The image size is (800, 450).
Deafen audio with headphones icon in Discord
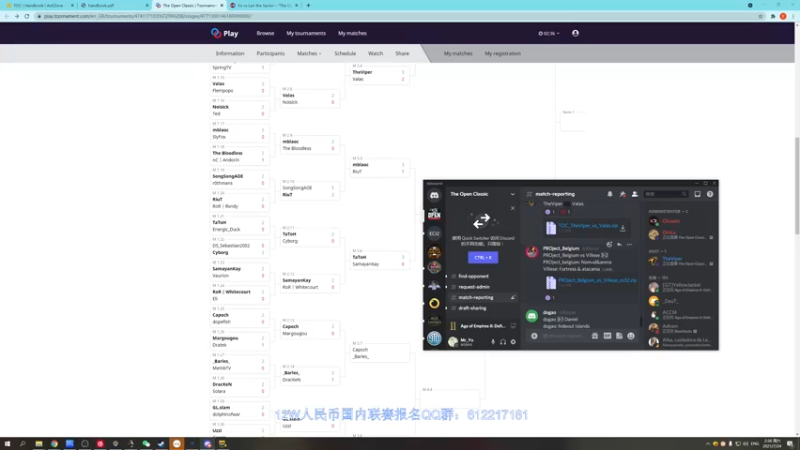[503, 342]
